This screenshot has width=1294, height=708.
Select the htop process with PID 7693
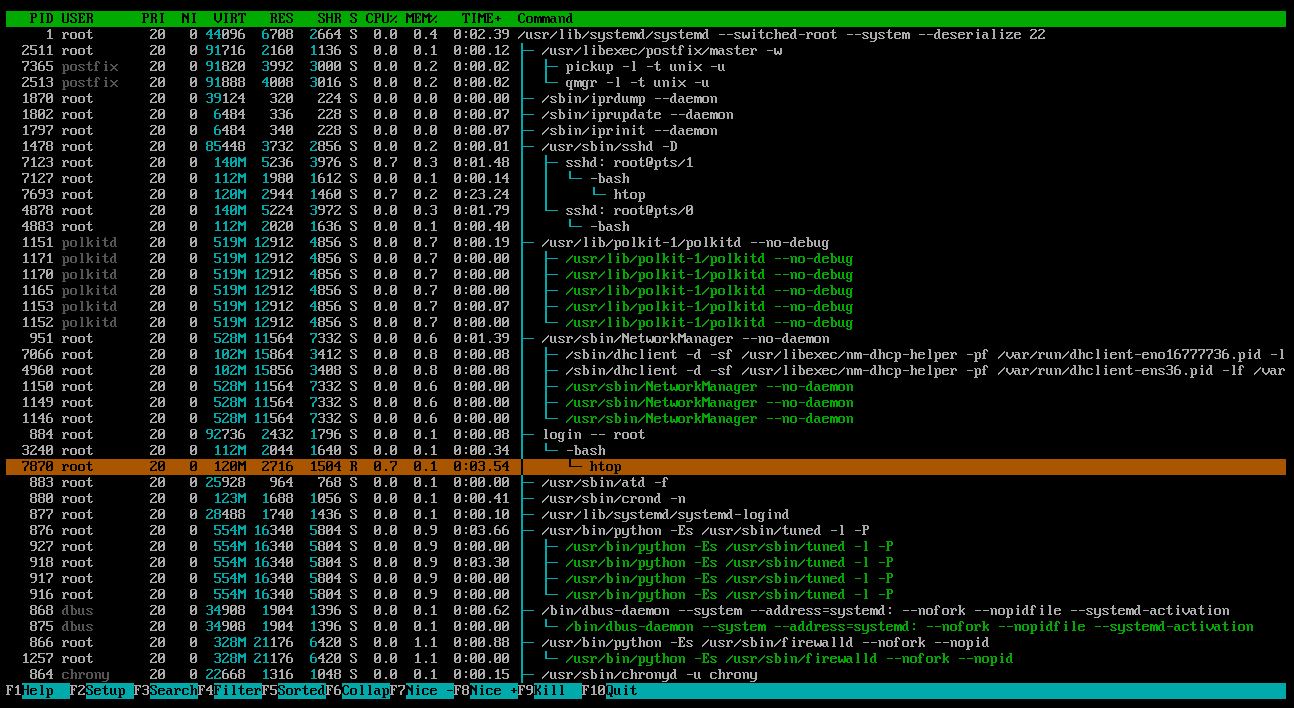point(645,194)
